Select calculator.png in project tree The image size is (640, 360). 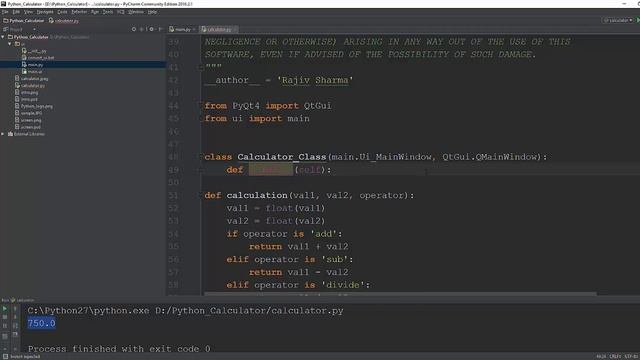point(31,79)
